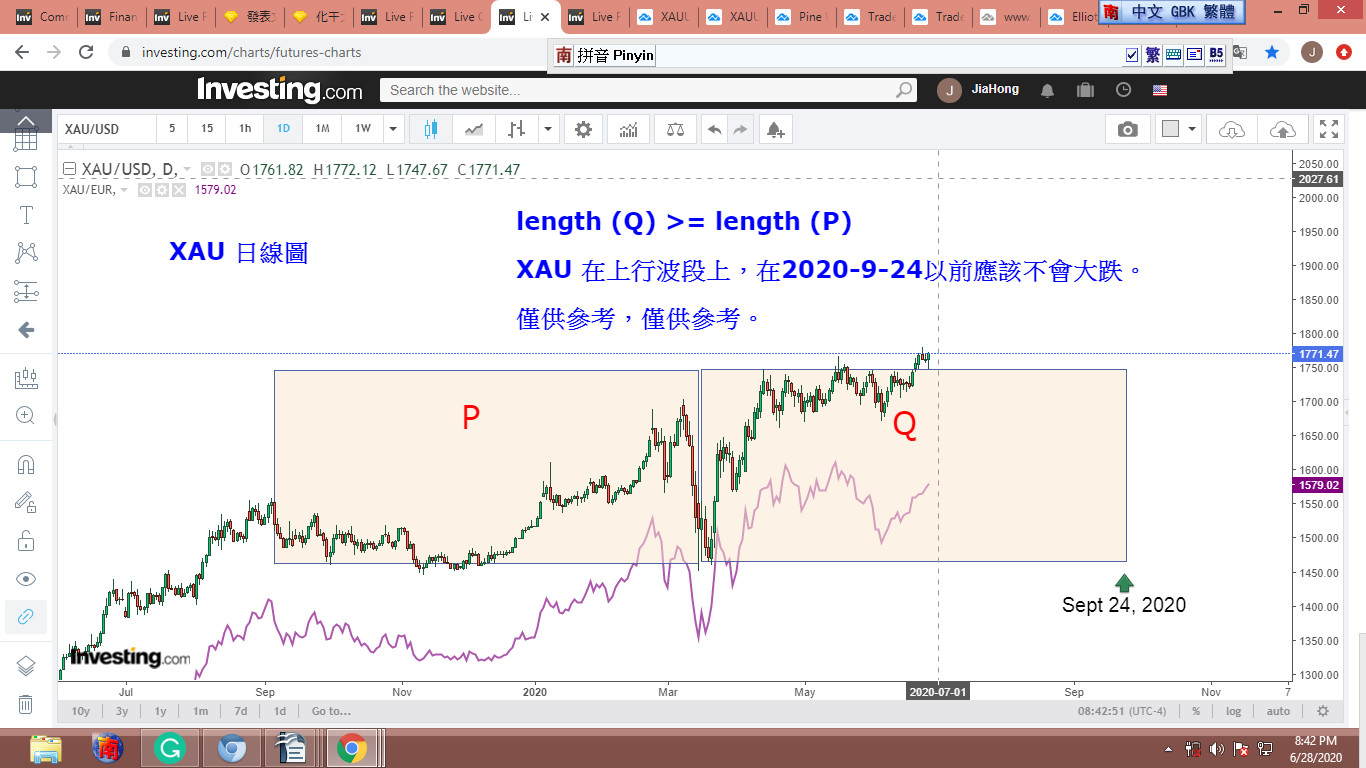This screenshot has width=1366, height=768.
Task: Remove drawings with trash can icon
Action: coord(26,704)
